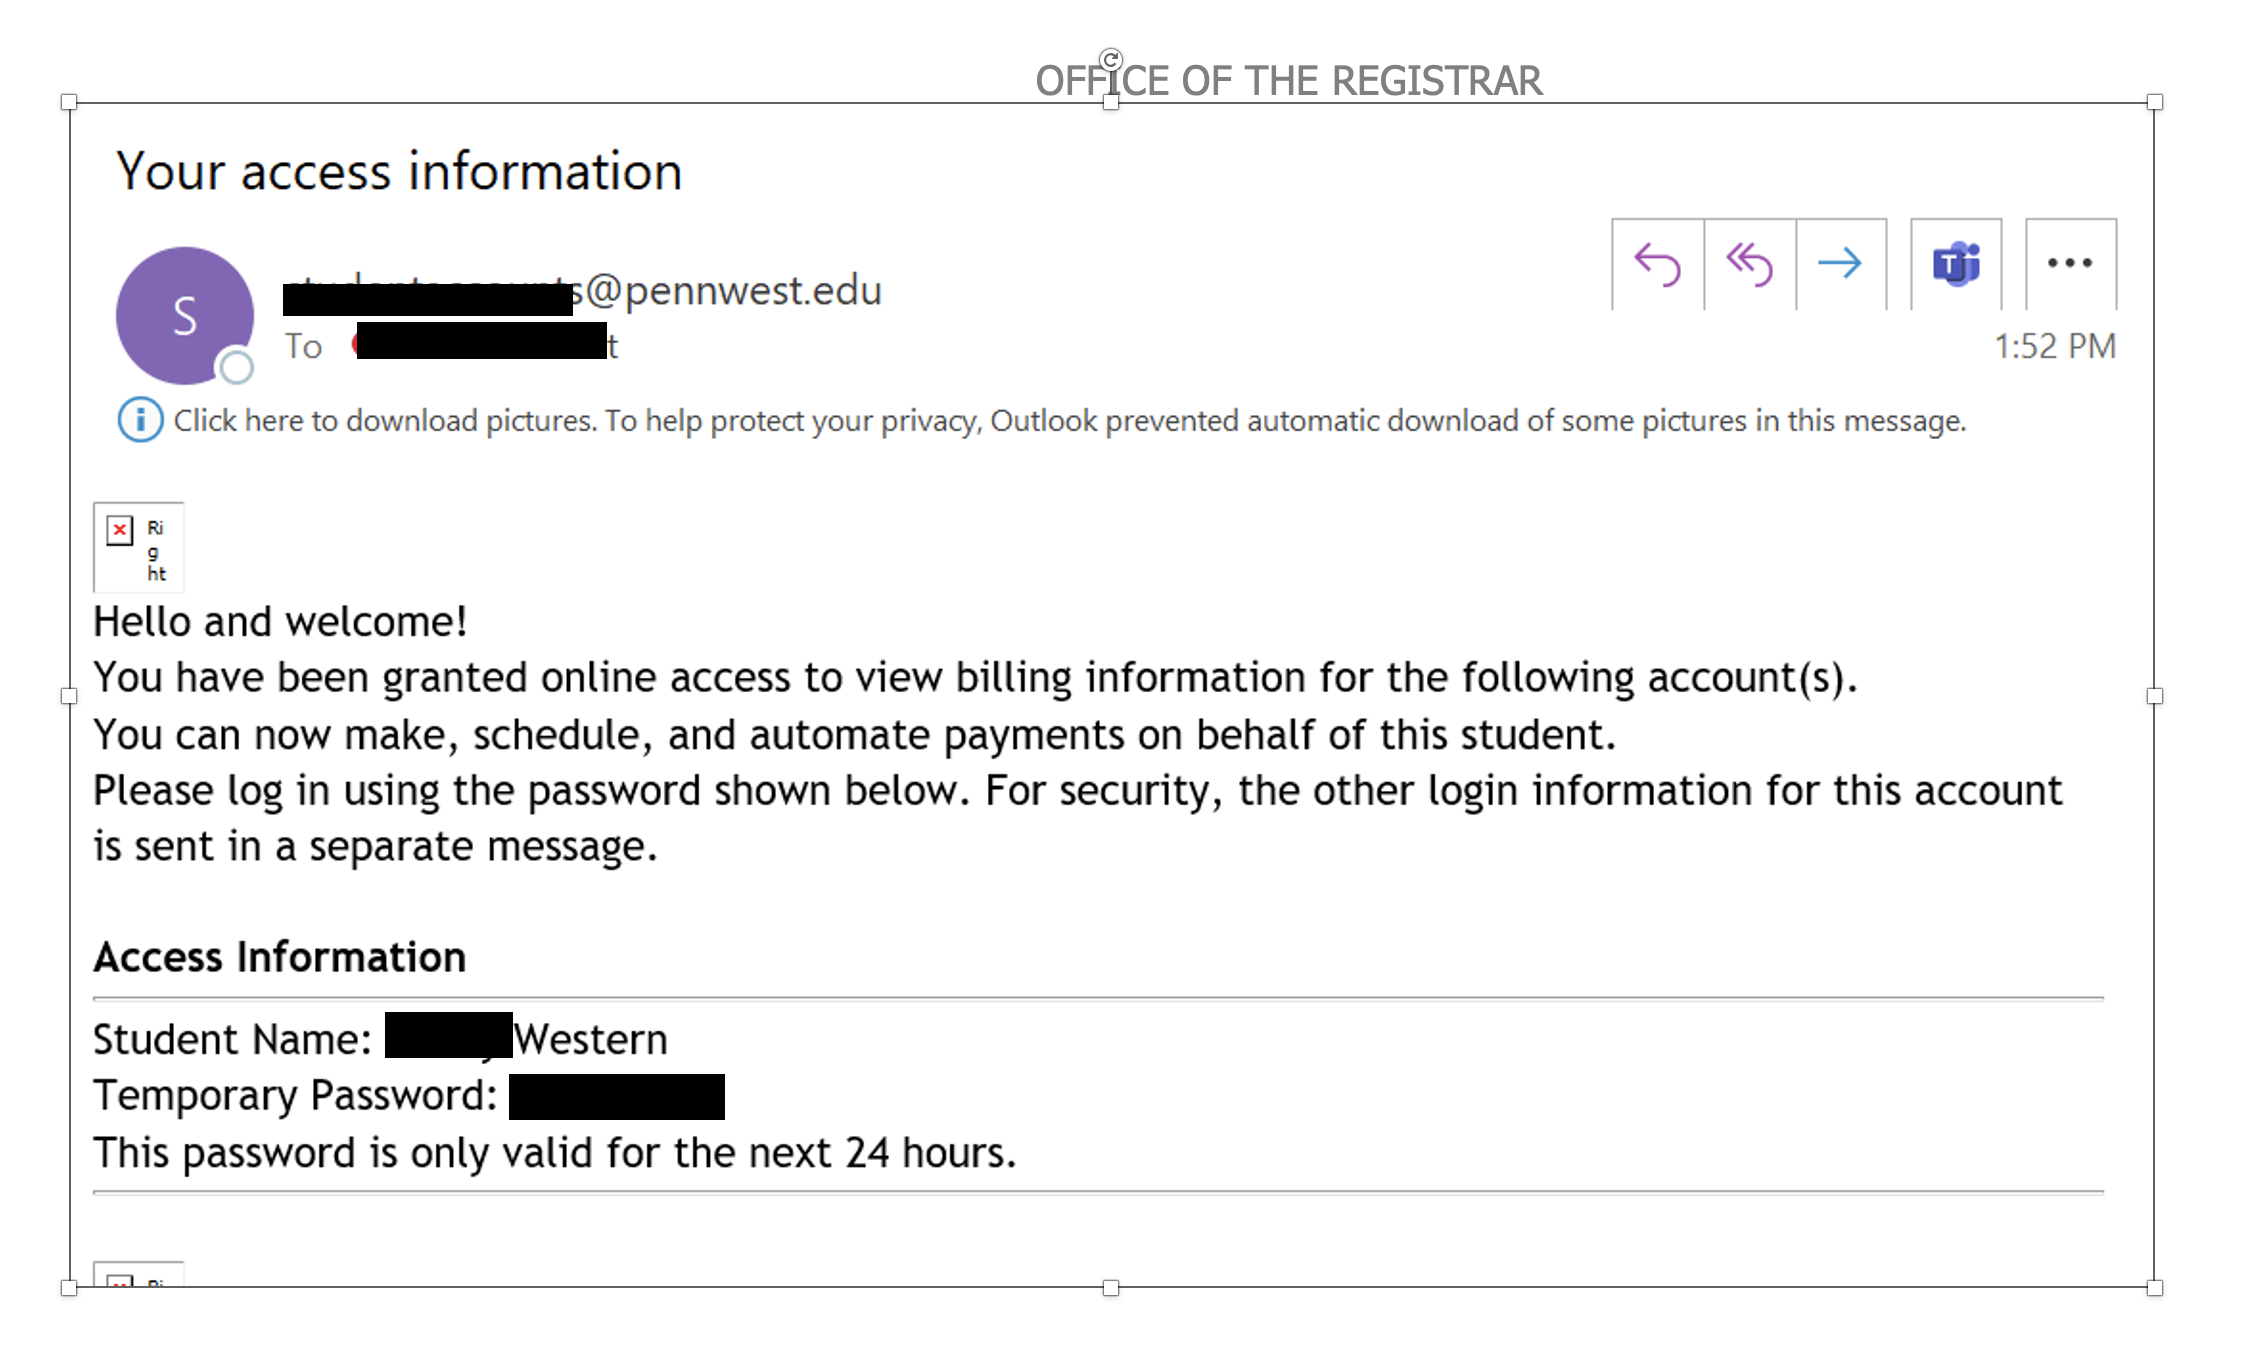Image resolution: width=2252 pixels, height=1362 pixels.
Task: Click the copyright watermark symbol at the top
Action: [1111, 60]
